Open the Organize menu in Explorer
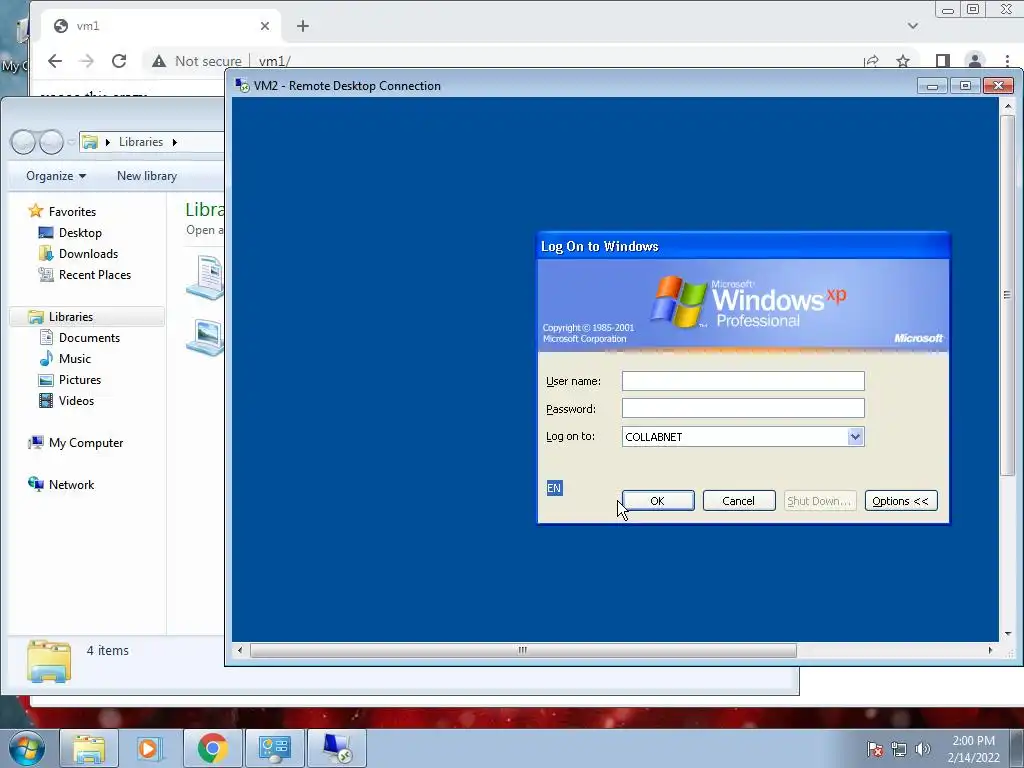This screenshot has width=1024, height=768. pyautogui.click(x=56, y=176)
